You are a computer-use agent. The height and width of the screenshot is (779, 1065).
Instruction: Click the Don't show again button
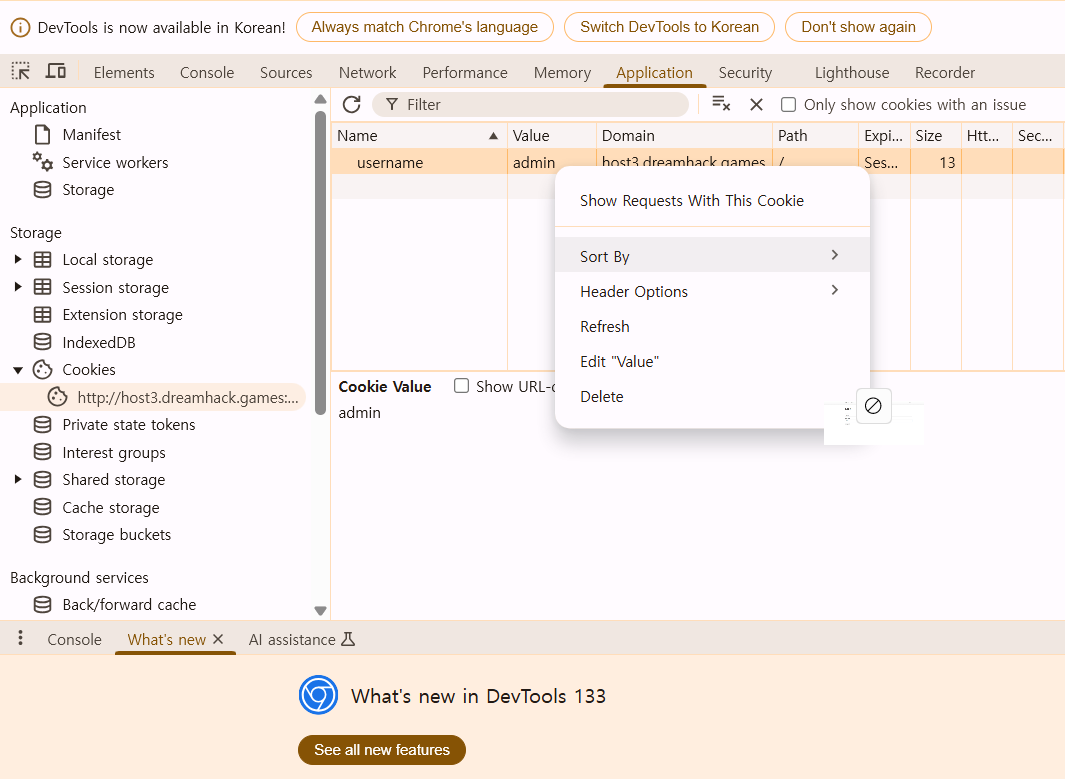coord(858,27)
